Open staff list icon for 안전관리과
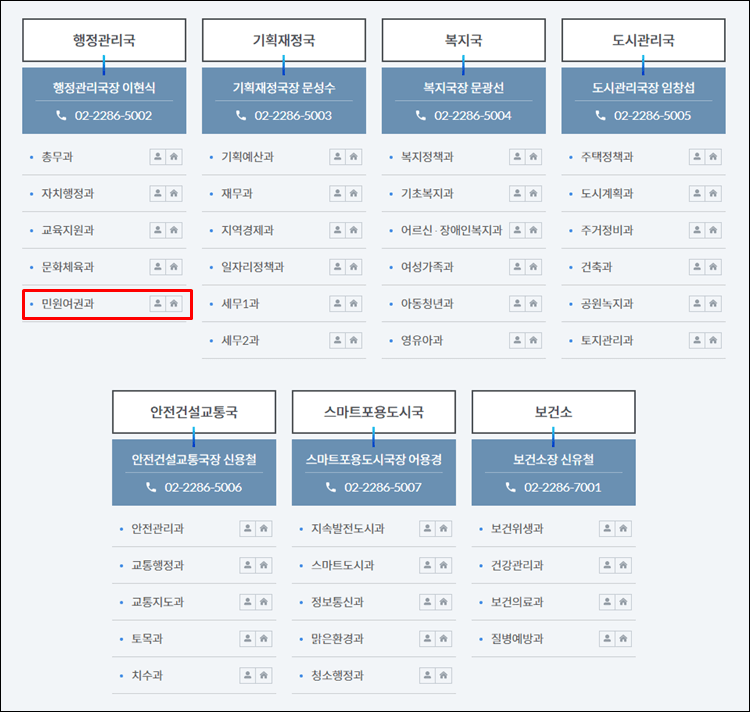The height and width of the screenshot is (712, 750). coord(247,528)
